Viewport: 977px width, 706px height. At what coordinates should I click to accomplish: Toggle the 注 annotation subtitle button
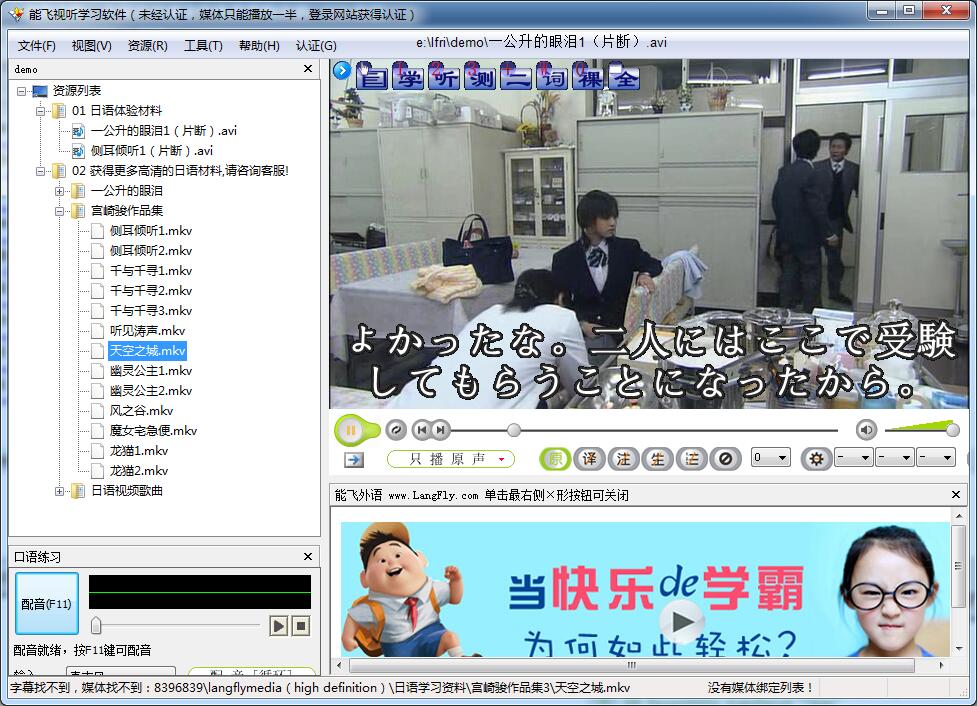tap(623, 458)
